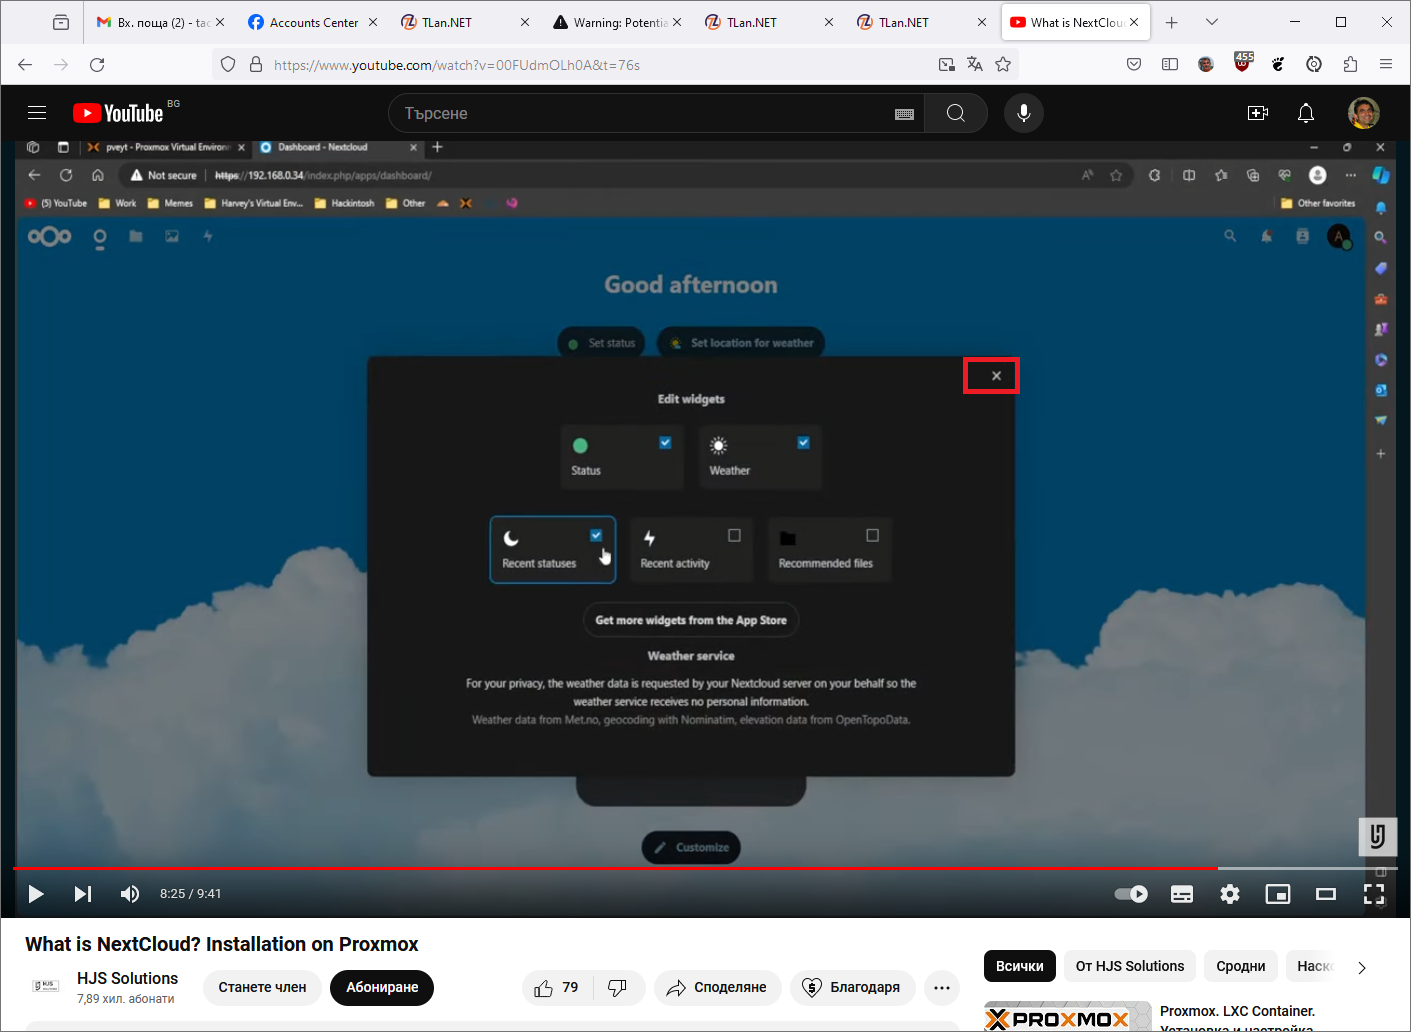Start voice search with the microphone
Viewport: 1411px width, 1032px height.
coord(1024,113)
